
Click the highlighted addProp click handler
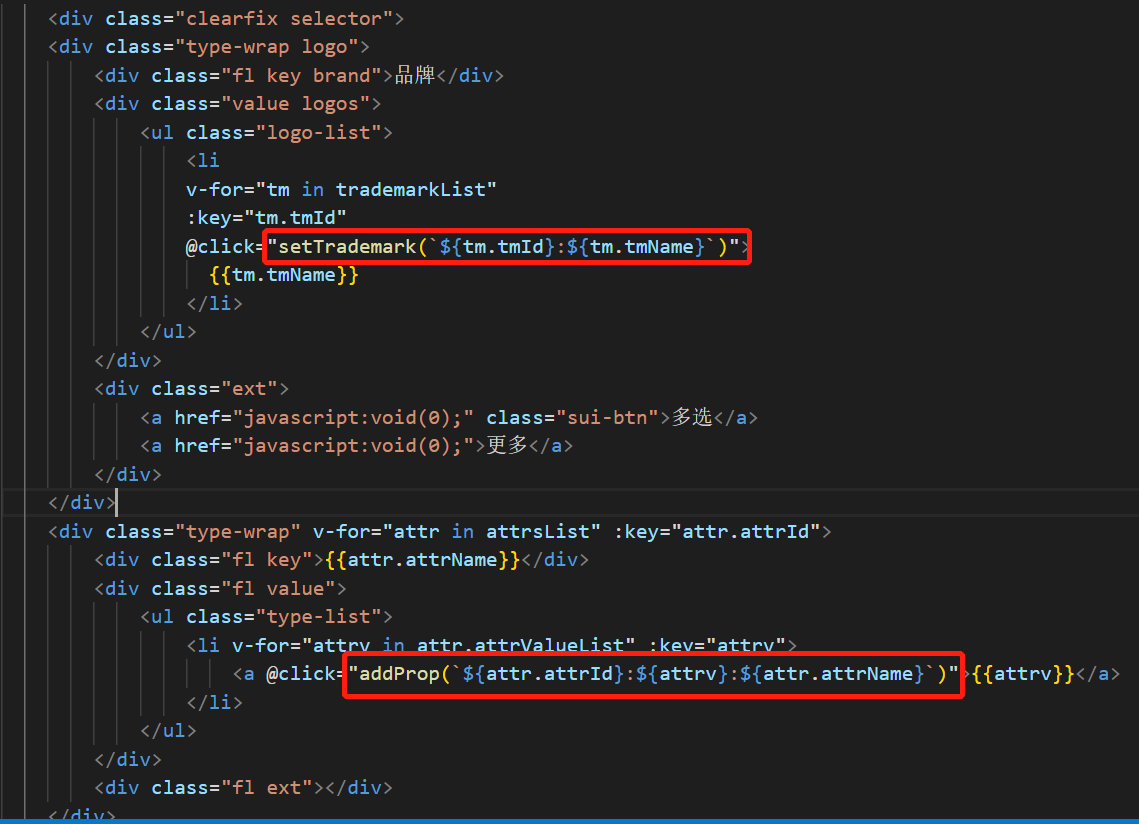coord(652,673)
